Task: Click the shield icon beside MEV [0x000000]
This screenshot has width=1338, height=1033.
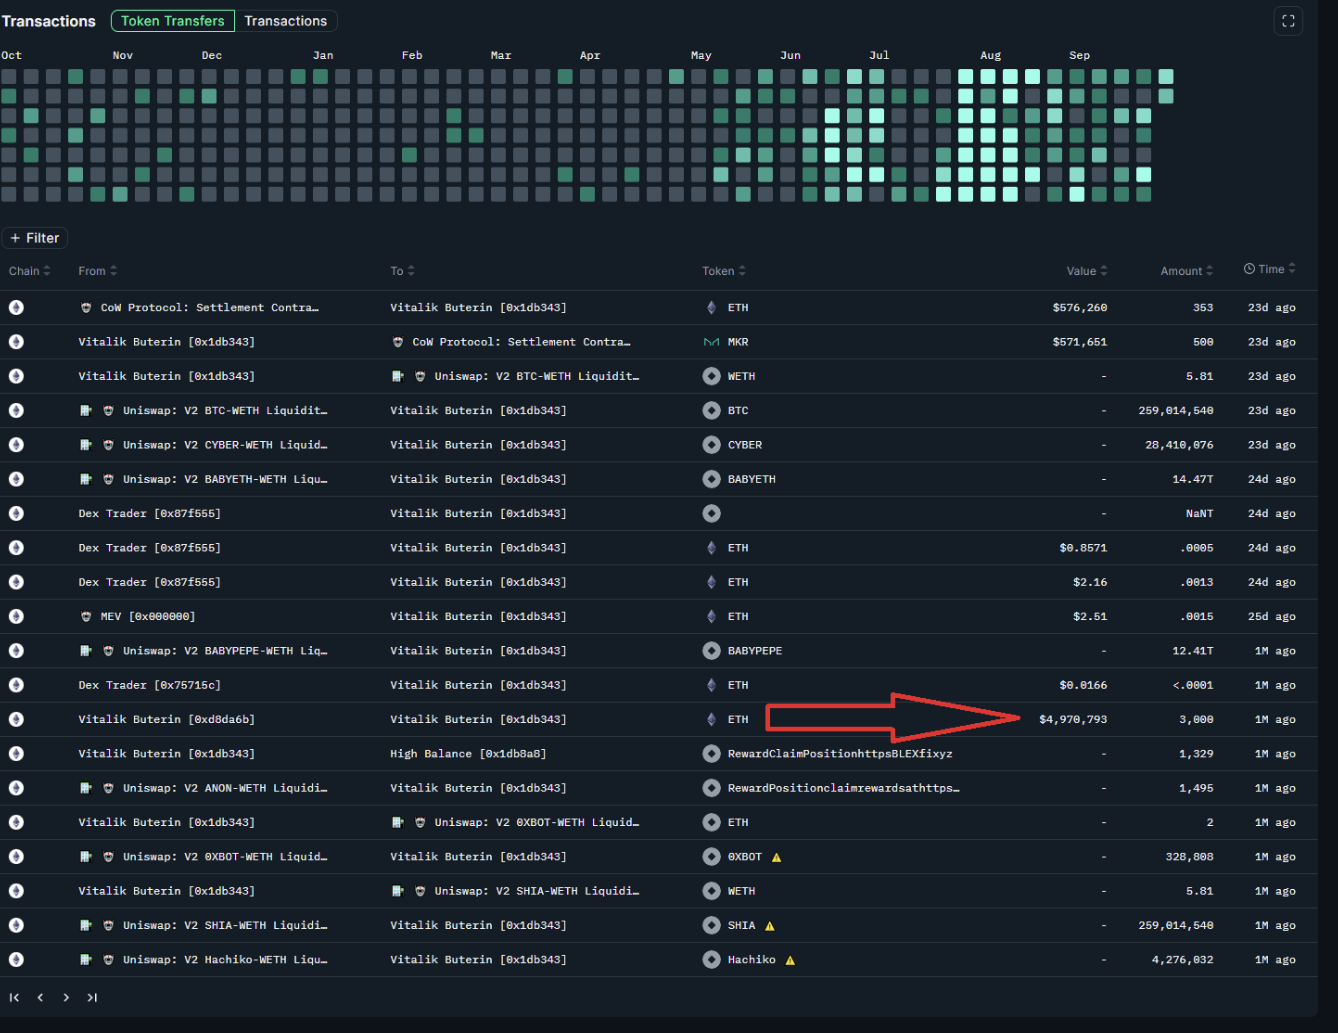Action: click(x=86, y=617)
